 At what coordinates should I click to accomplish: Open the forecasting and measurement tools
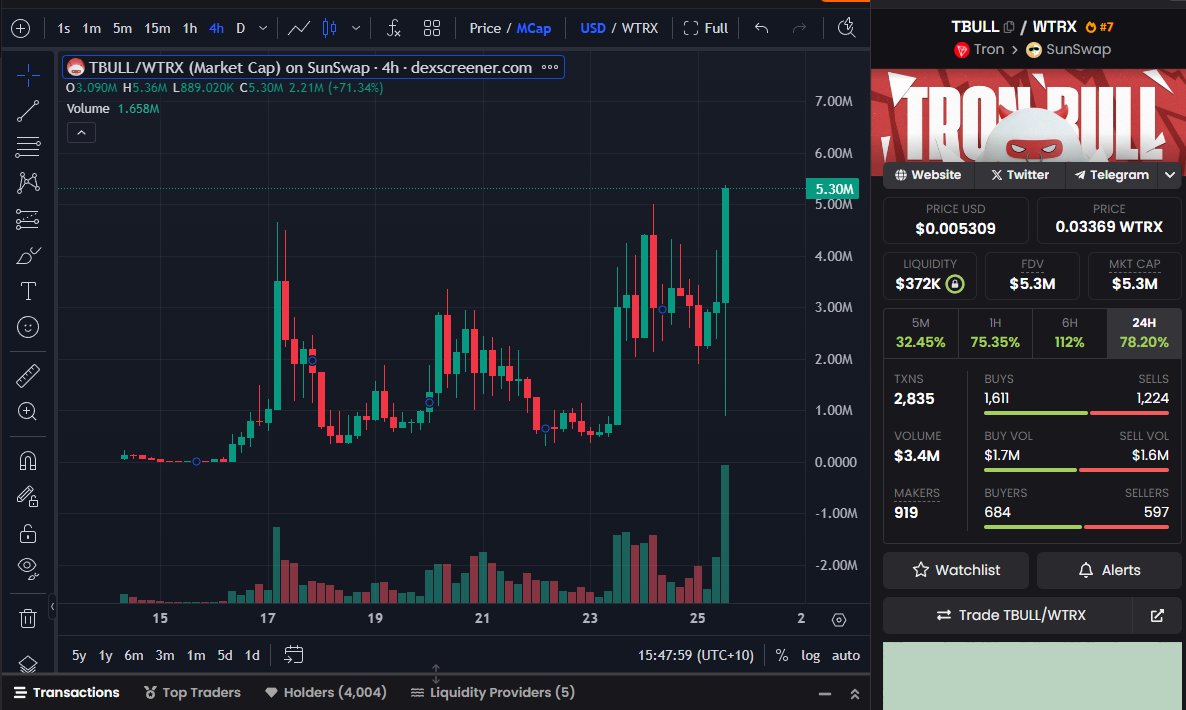point(28,219)
